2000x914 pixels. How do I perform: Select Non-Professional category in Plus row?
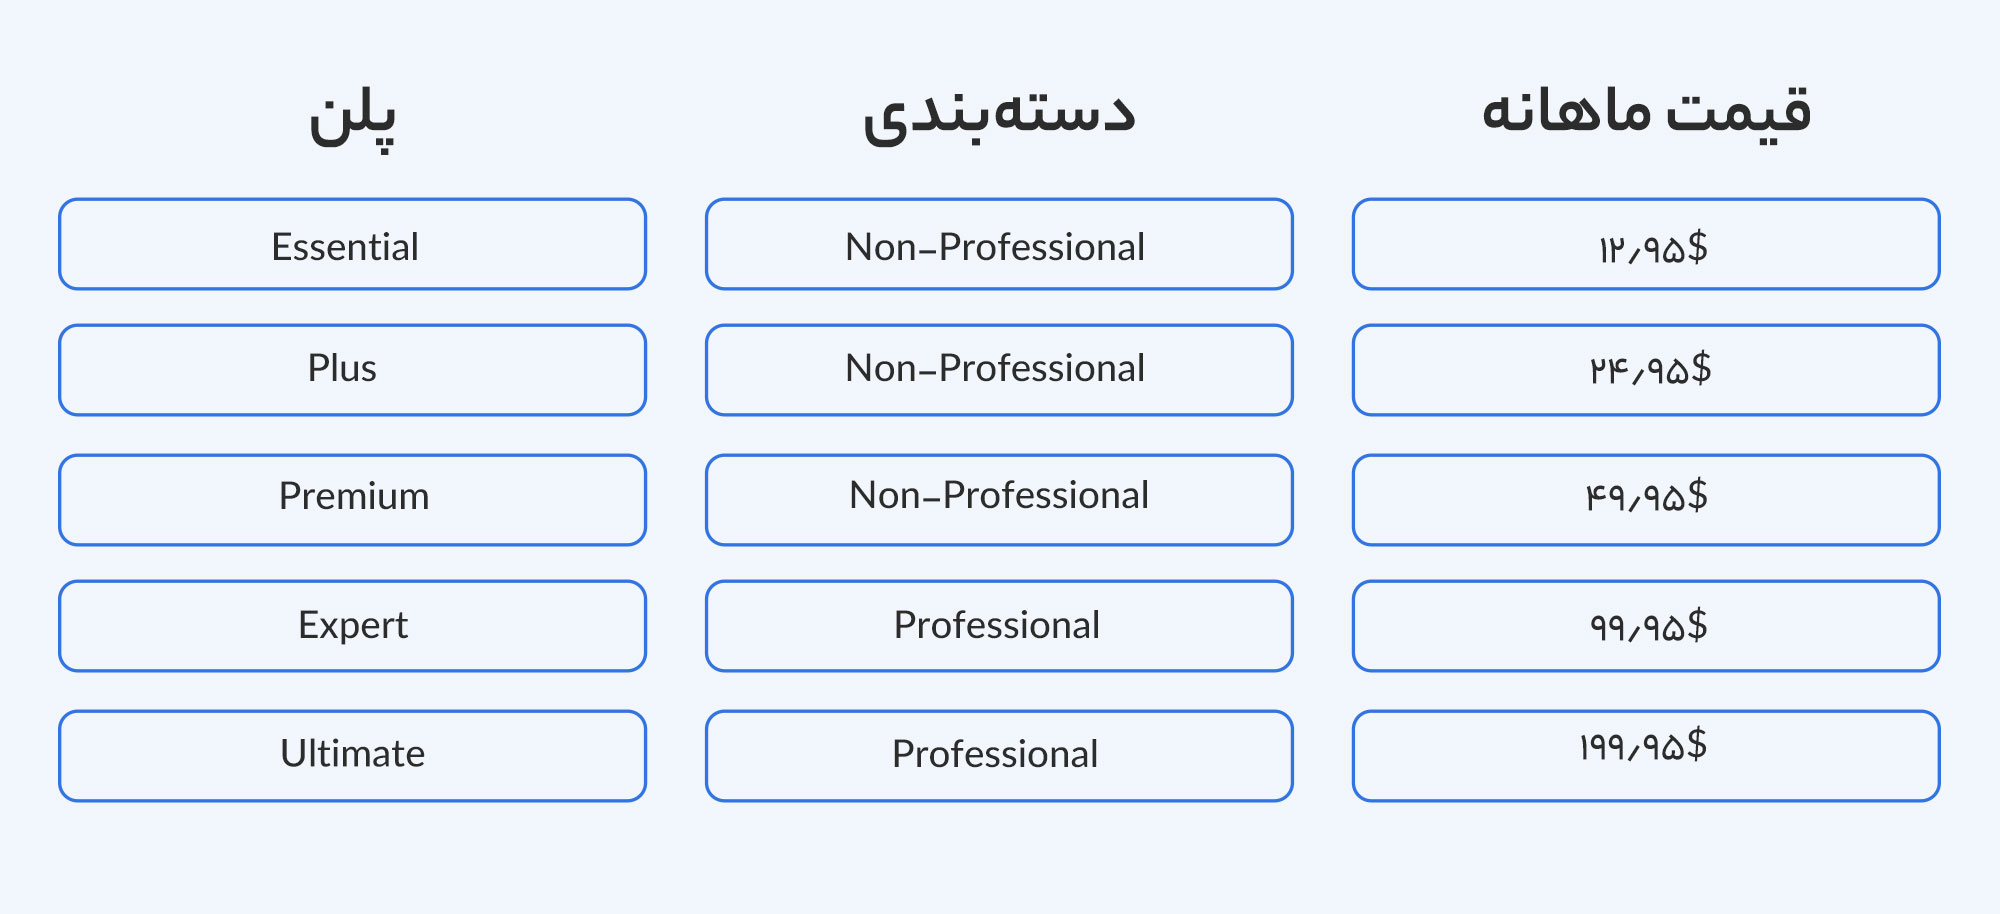(x=998, y=370)
